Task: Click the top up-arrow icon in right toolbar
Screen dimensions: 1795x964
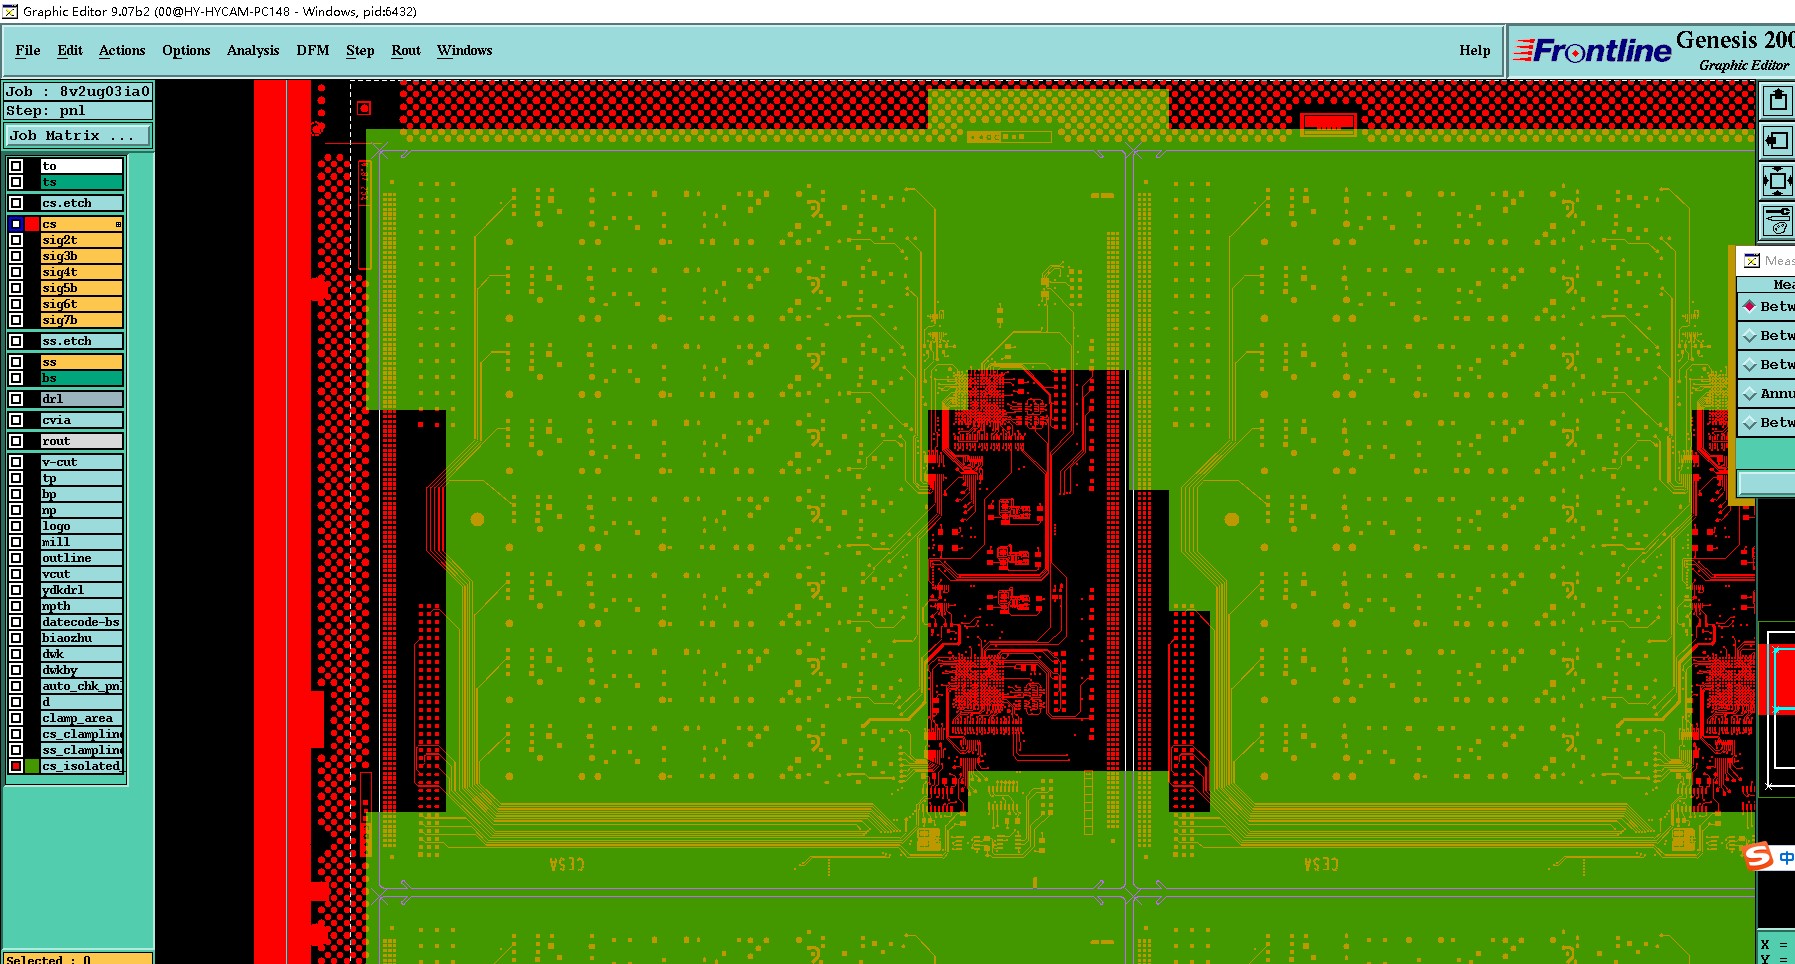Action: tap(1777, 100)
